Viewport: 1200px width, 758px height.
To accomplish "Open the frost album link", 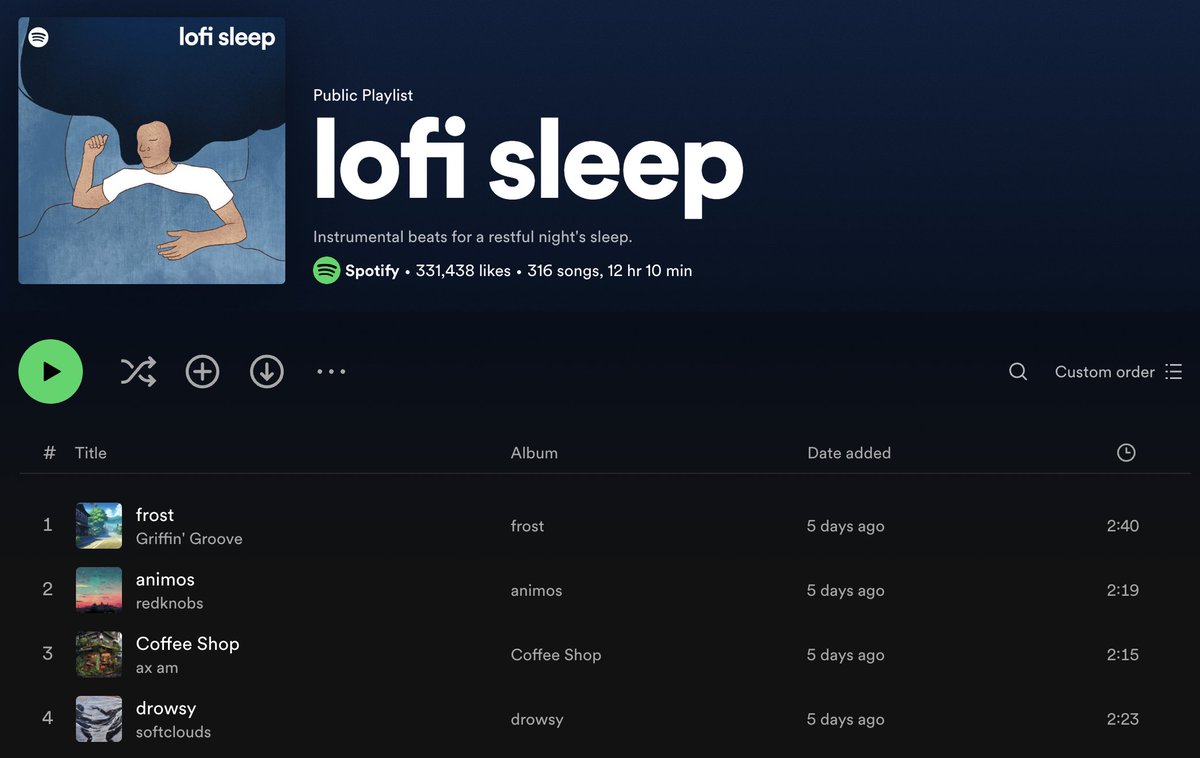I will coord(527,526).
